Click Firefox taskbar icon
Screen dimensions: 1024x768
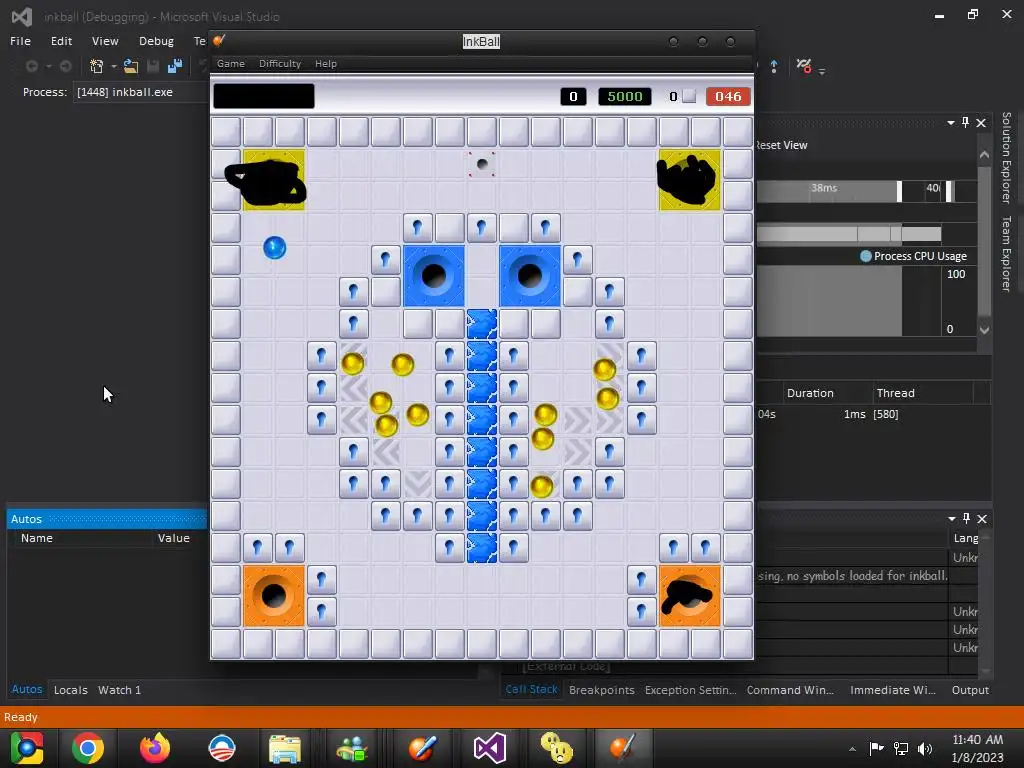coord(155,748)
